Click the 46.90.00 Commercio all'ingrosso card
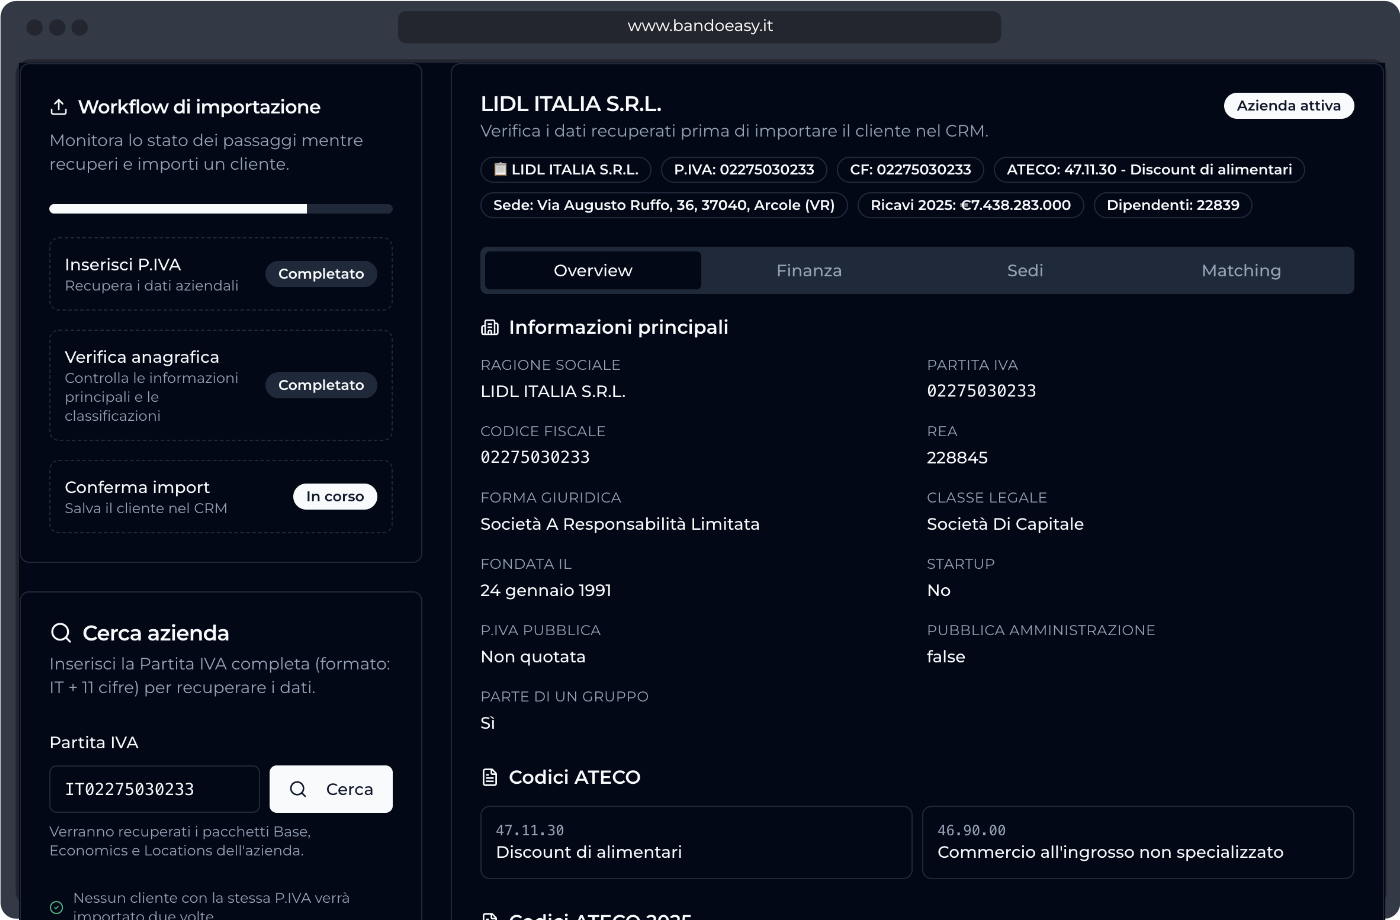The image size is (1400, 920). point(1138,842)
